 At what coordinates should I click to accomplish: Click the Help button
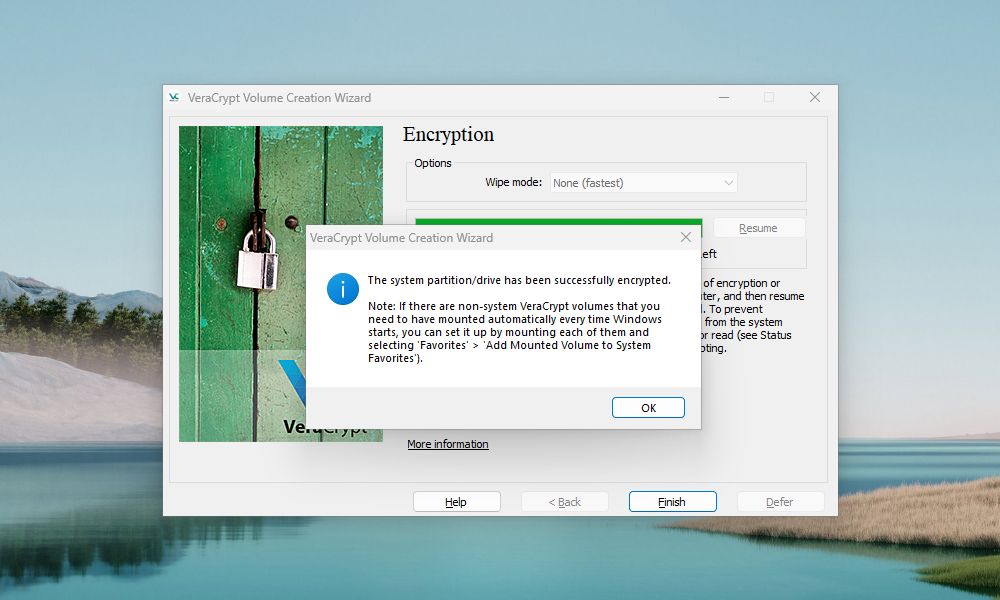pos(456,502)
